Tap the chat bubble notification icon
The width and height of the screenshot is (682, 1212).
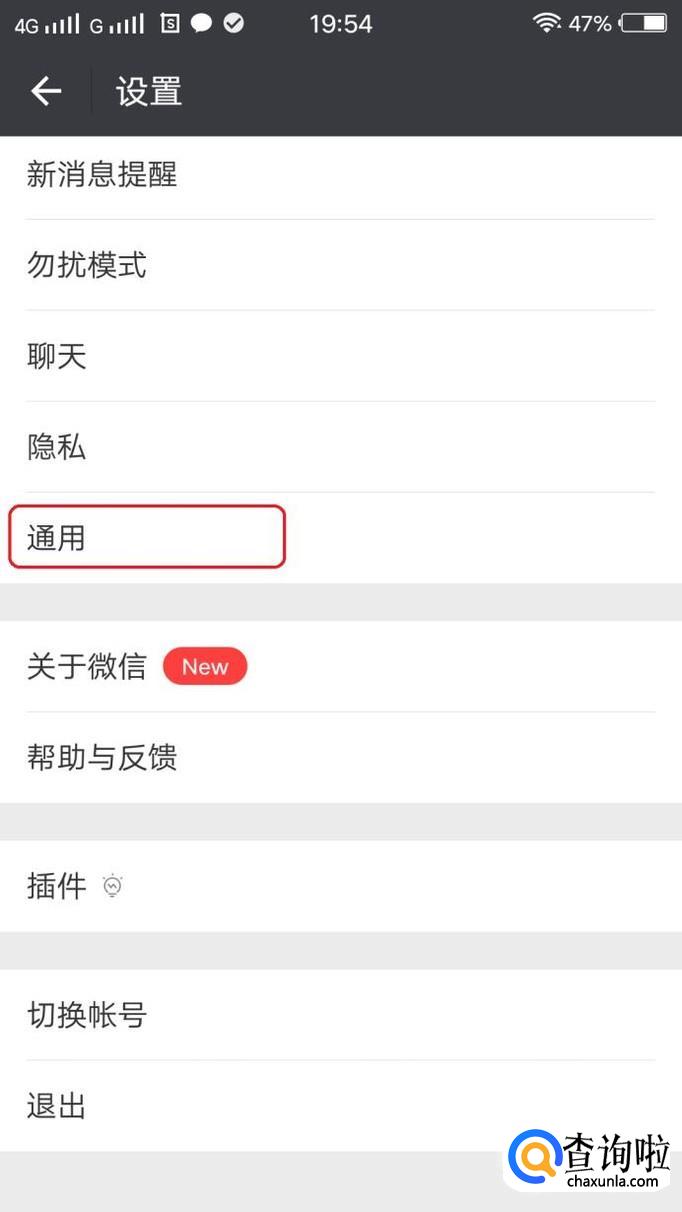pyautogui.click(x=202, y=24)
